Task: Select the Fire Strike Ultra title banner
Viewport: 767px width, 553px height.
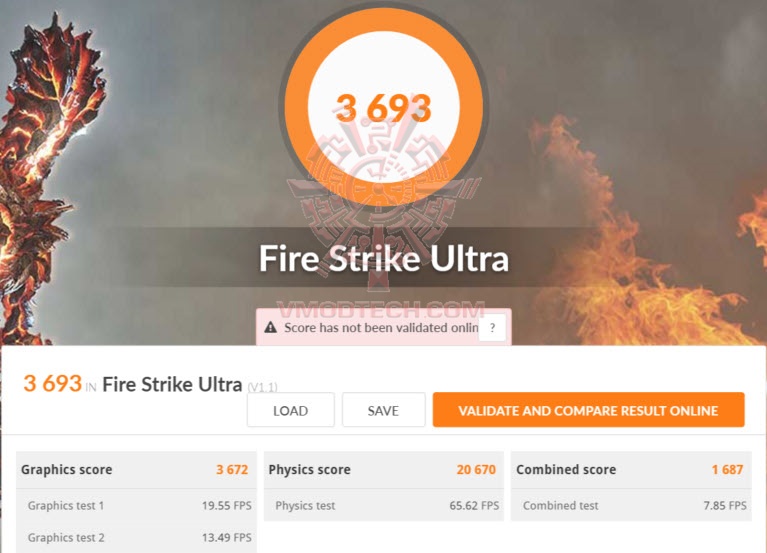Action: (x=384, y=258)
